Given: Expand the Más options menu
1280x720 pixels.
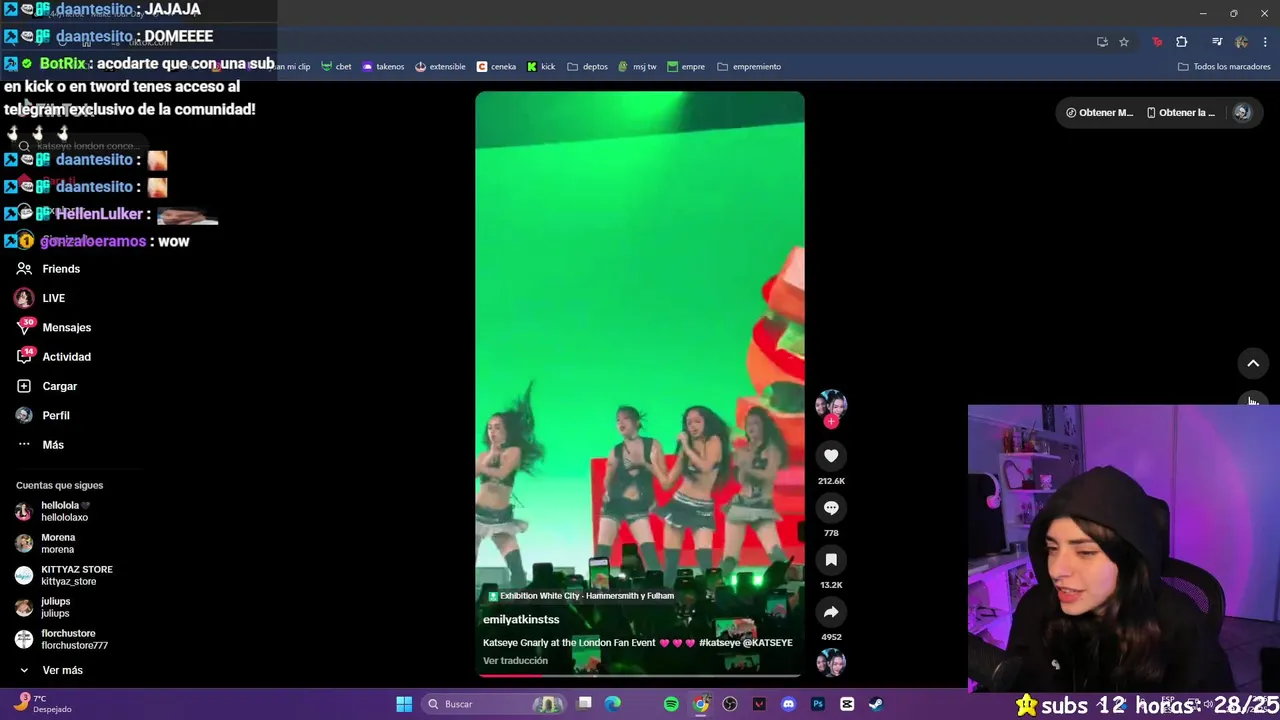Looking at the screenshot, I should pyautogui.click(x=53, y=445).
